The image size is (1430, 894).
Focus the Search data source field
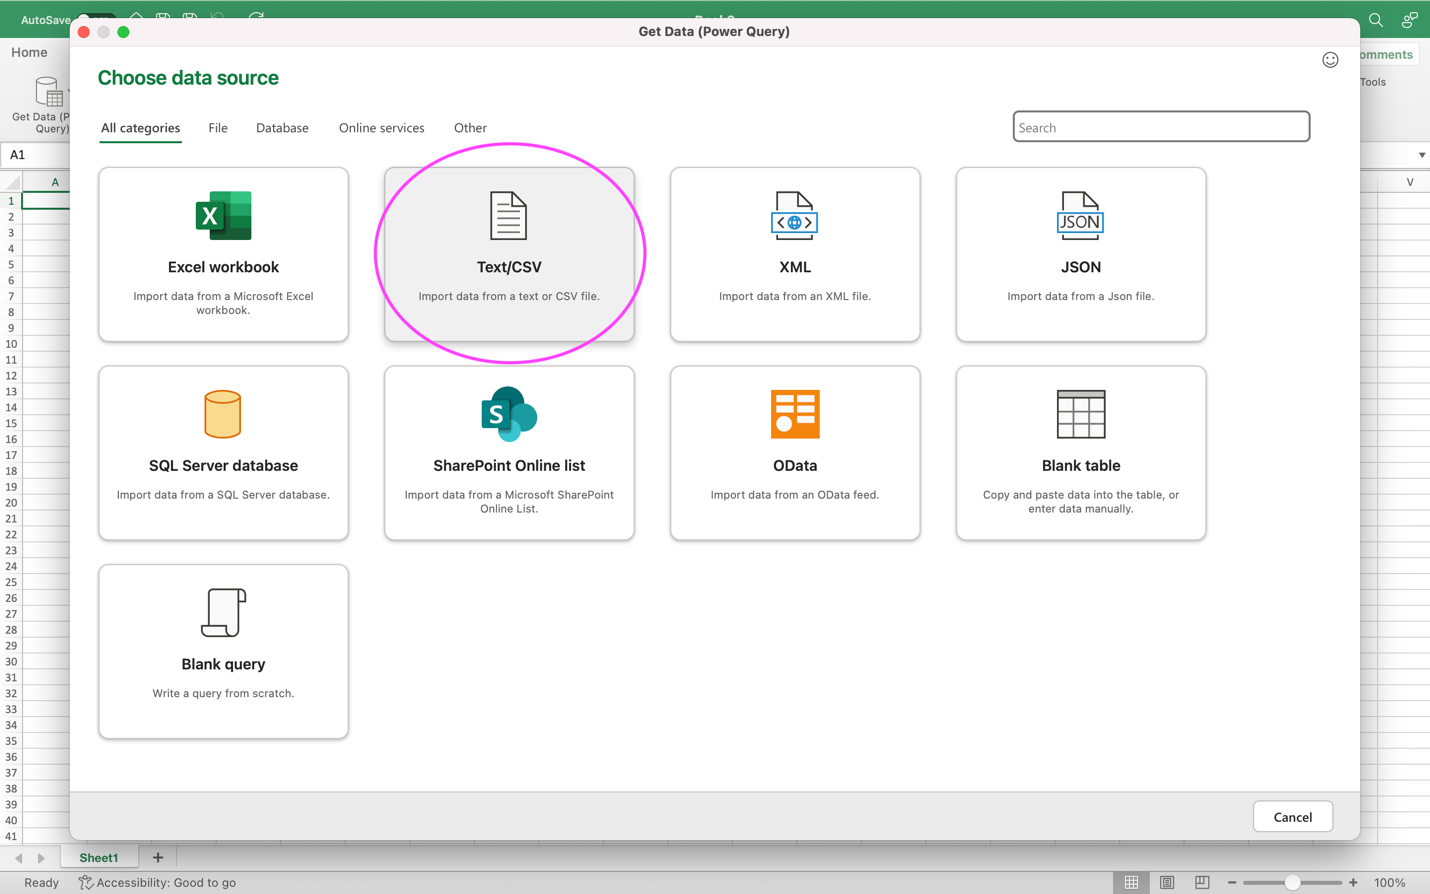click(x=1161, y=127)
